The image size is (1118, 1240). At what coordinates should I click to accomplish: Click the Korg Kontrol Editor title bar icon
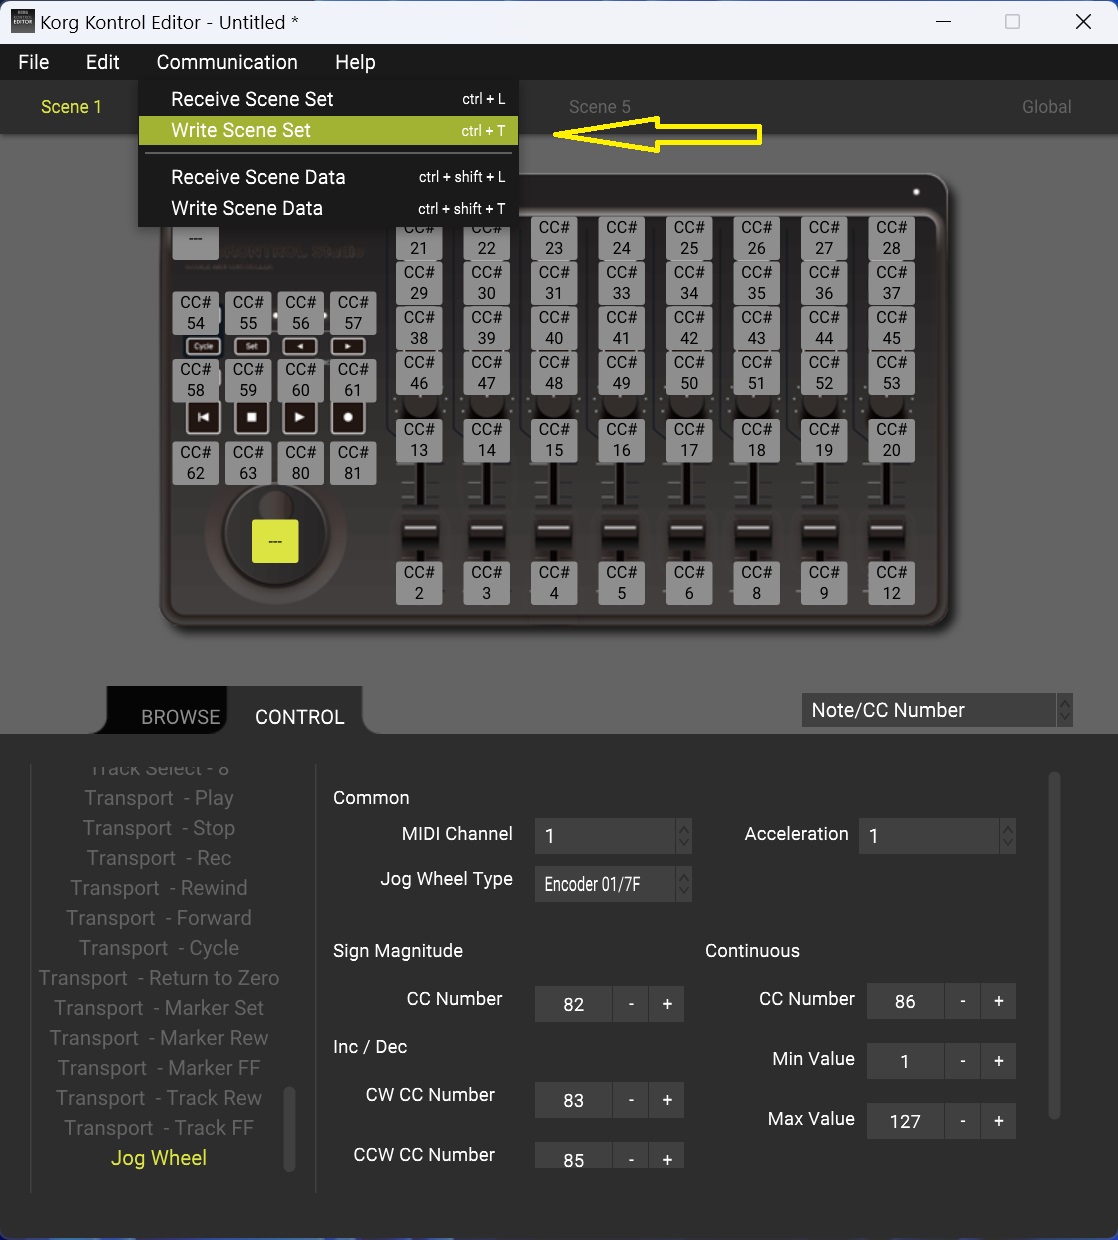(23, 21)
